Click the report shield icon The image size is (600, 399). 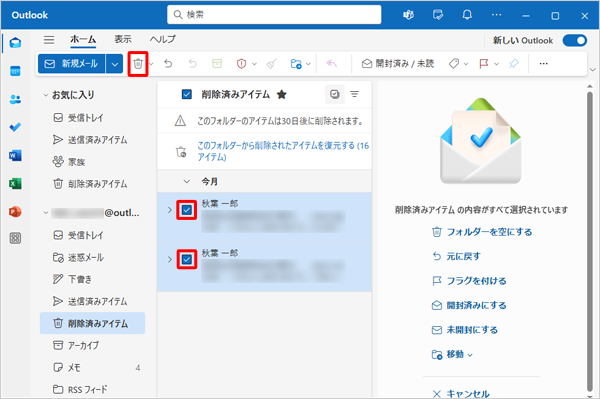pyautogui.click(x=241, y=64)
